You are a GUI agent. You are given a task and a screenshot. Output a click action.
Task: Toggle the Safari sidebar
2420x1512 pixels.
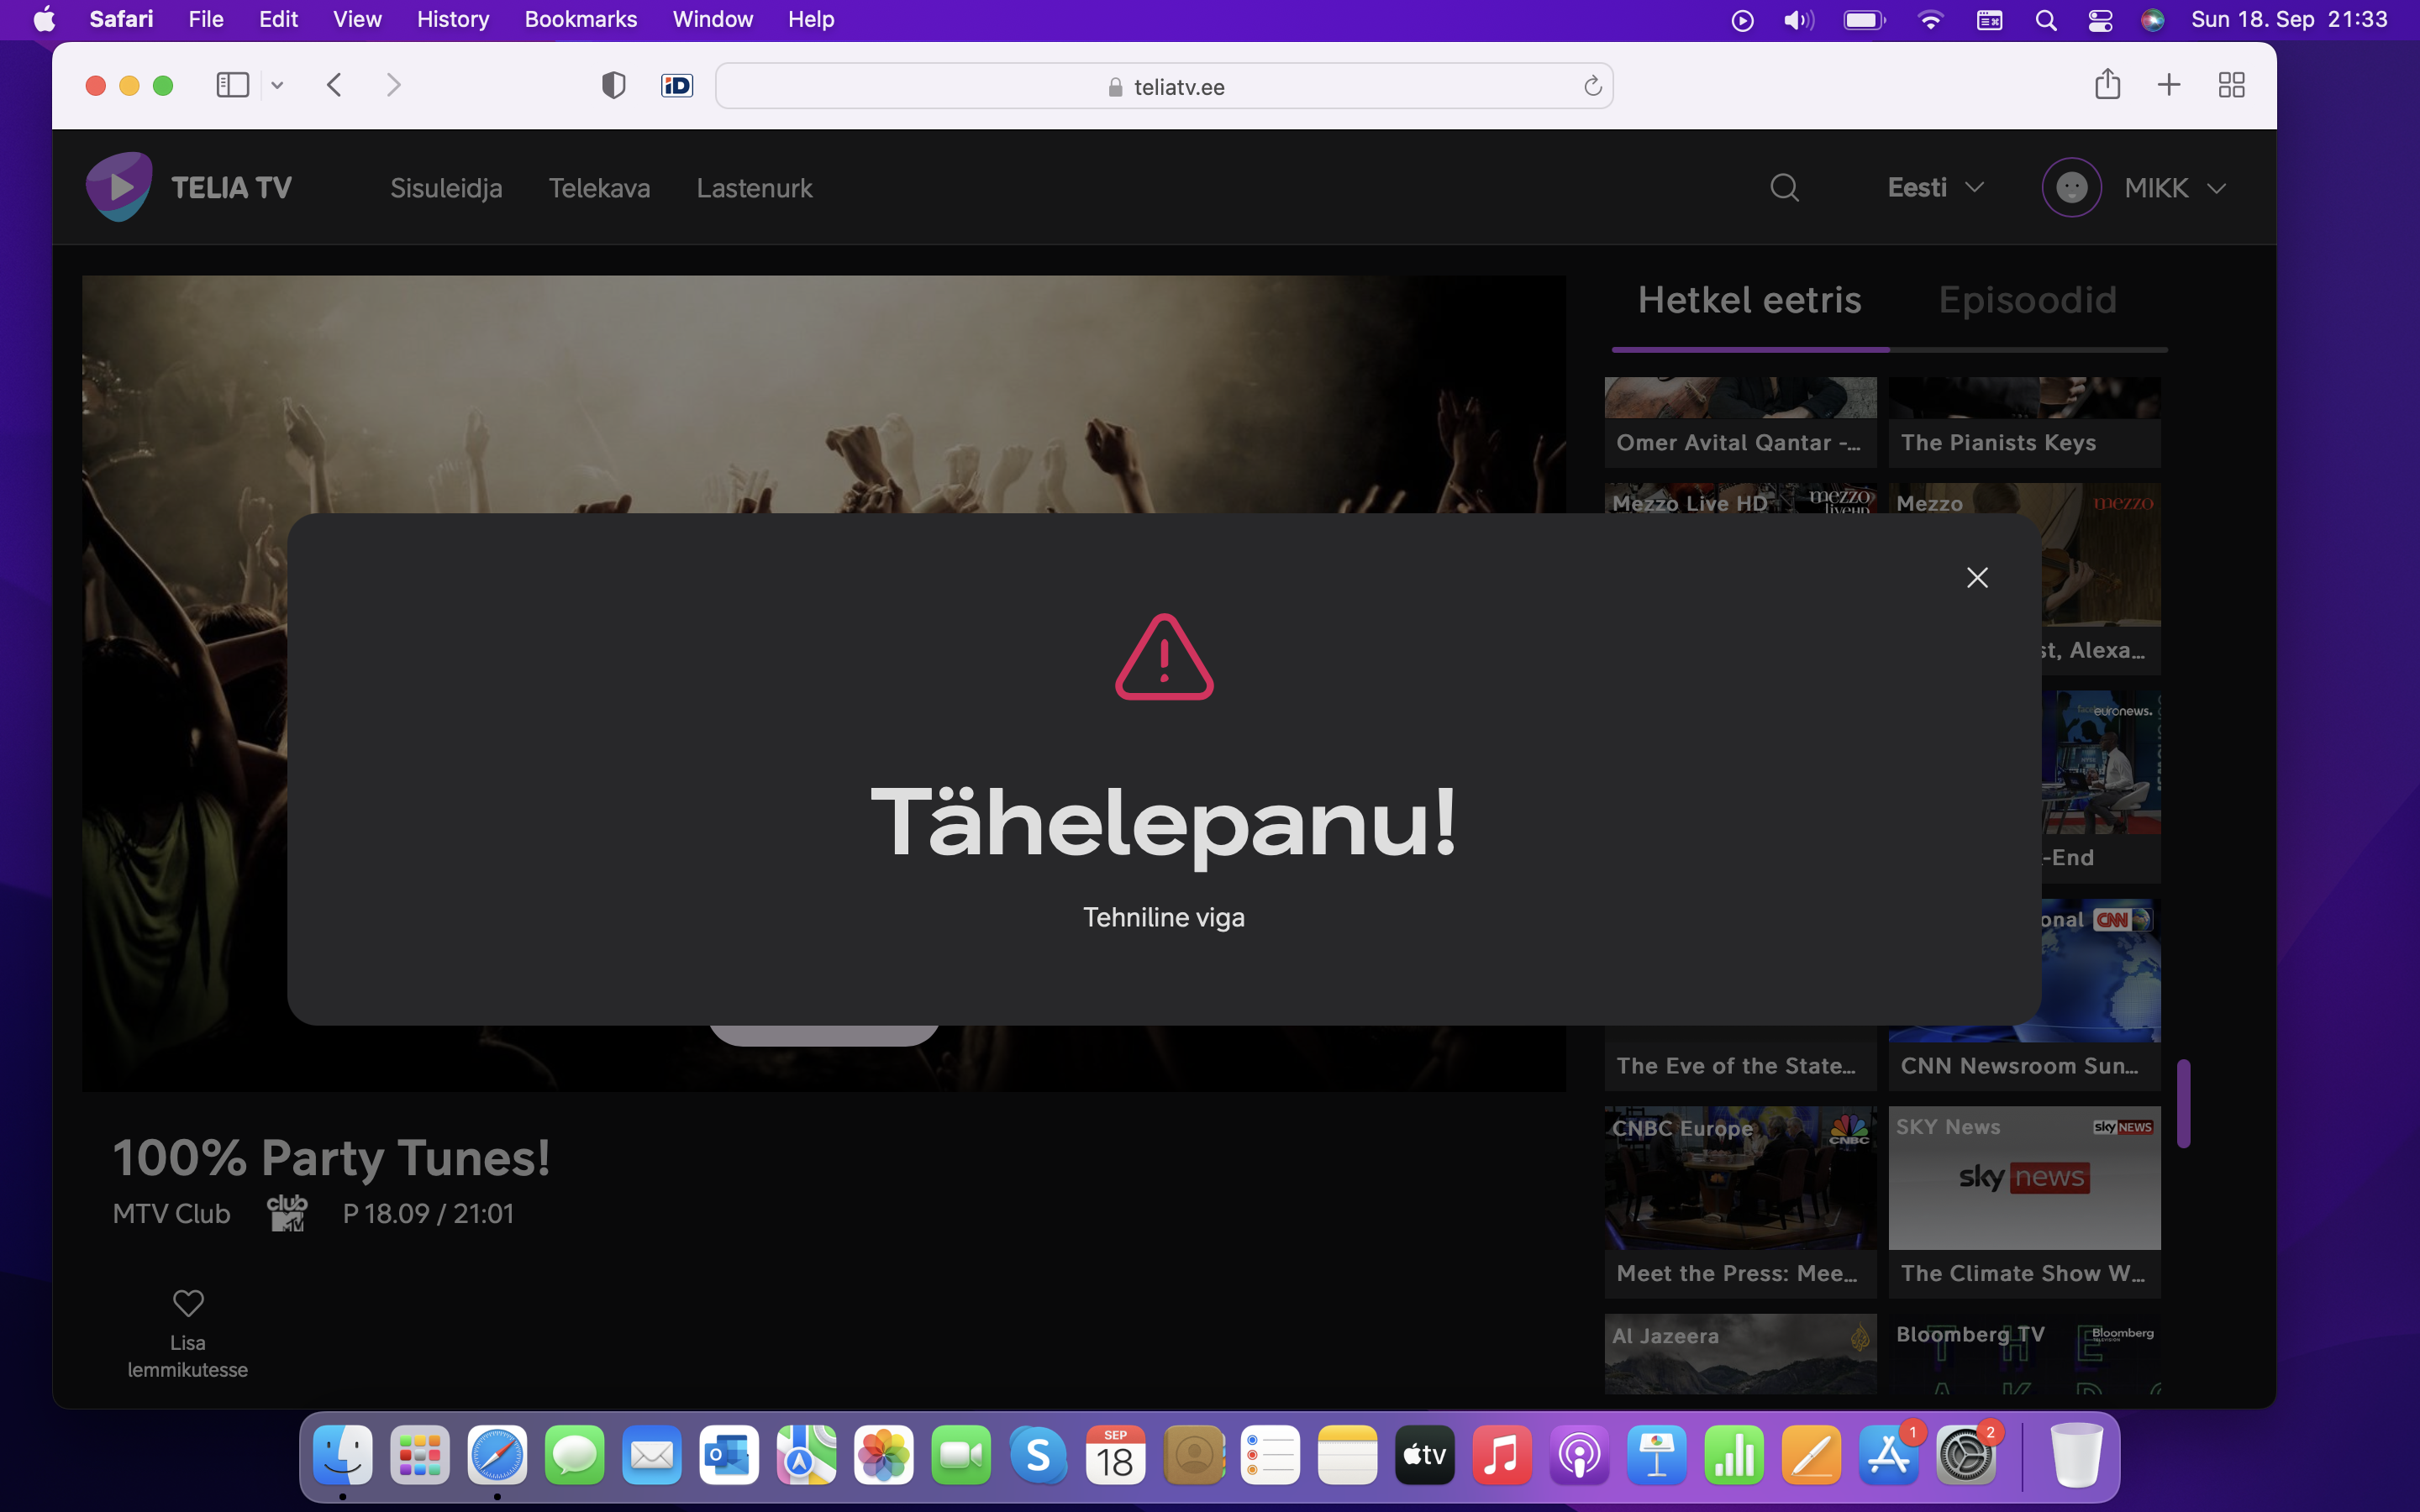(x=232, y=85)
